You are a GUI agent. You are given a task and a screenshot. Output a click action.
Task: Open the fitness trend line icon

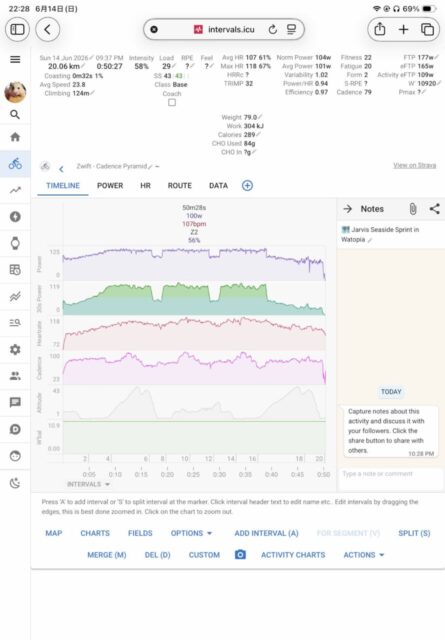tap(15, 190)
